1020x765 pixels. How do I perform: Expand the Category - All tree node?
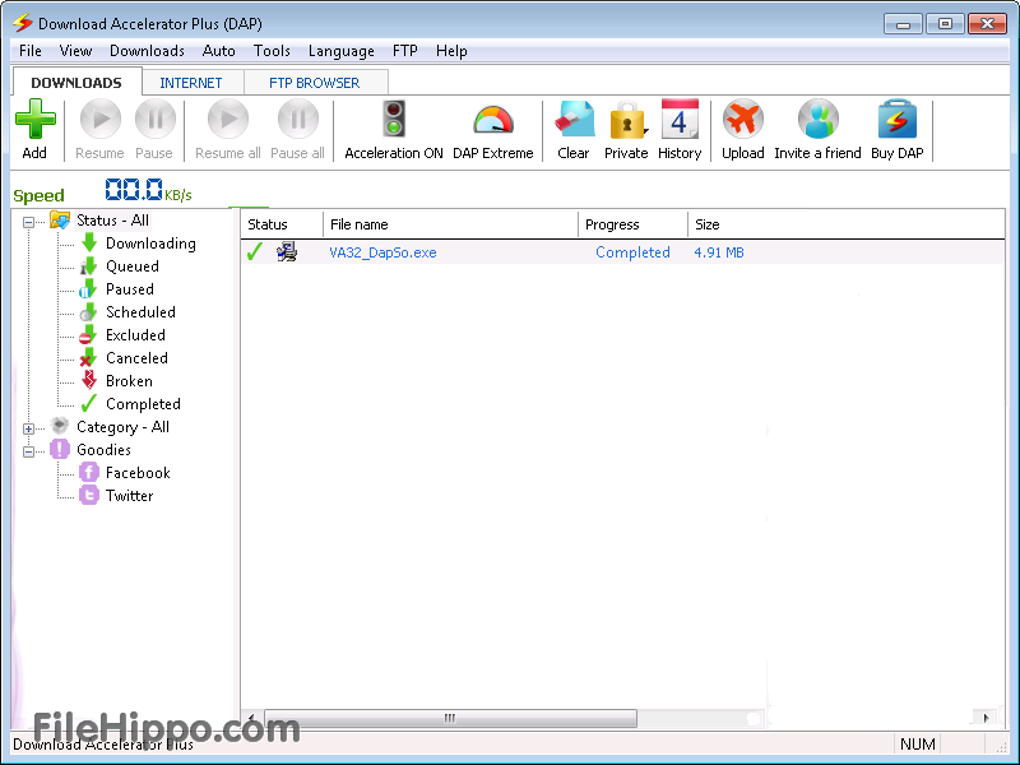tap(29, 429)
